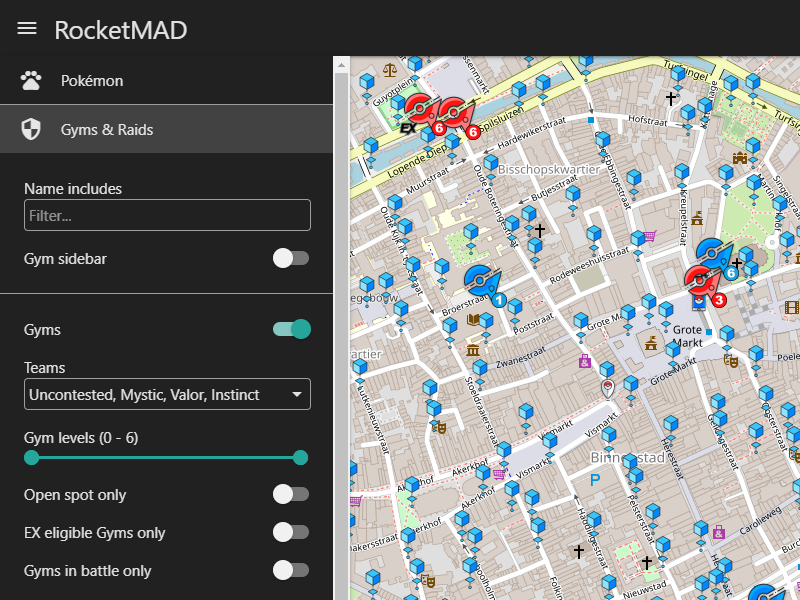Select the blue Mystic gym with badge 6
The height and width of the screenshot is (600, 800).
coord(715,258)
